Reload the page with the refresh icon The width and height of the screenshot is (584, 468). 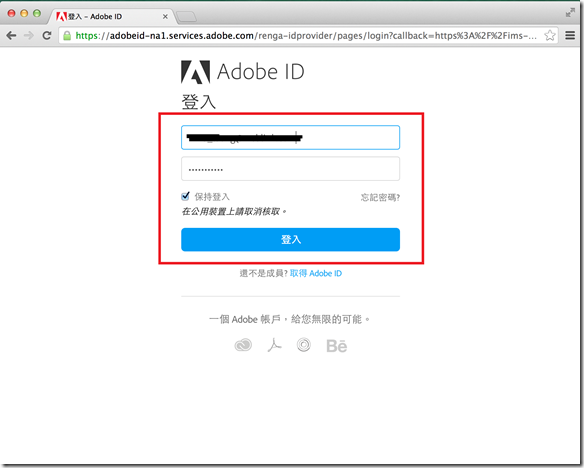[47, 35]
